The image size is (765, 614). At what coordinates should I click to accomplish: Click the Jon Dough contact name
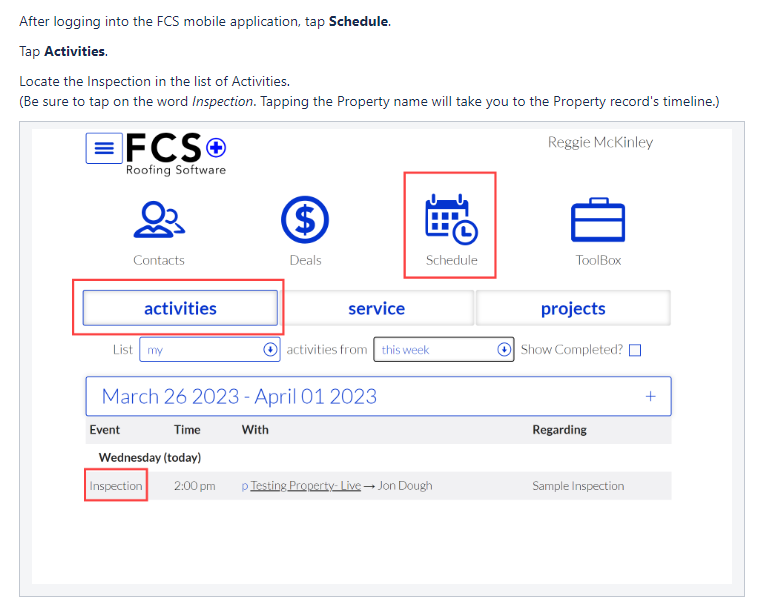405,486
